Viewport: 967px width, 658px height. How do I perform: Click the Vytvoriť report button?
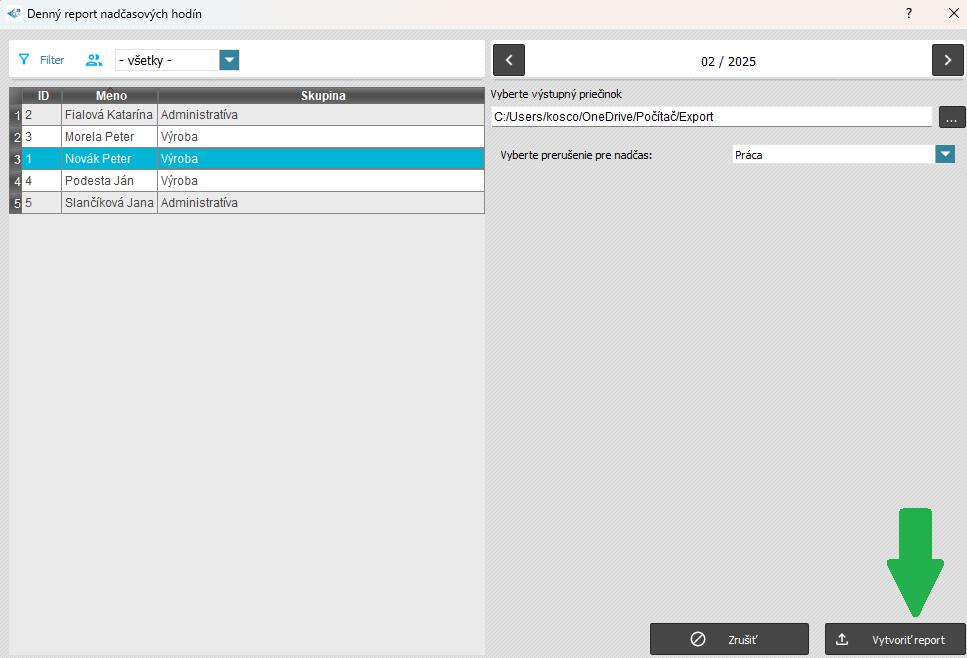click(x=895, y=639)
